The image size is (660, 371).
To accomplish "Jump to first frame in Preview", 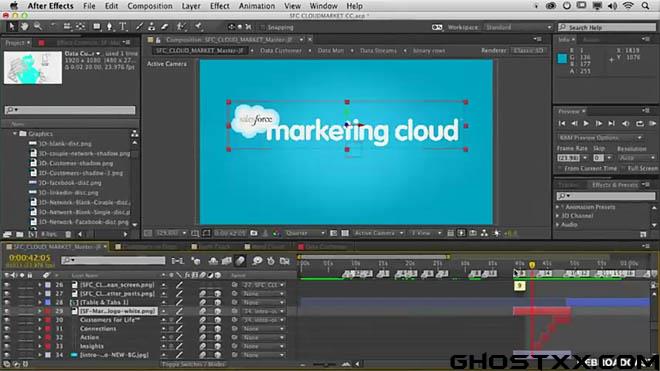I will (562, 123).
